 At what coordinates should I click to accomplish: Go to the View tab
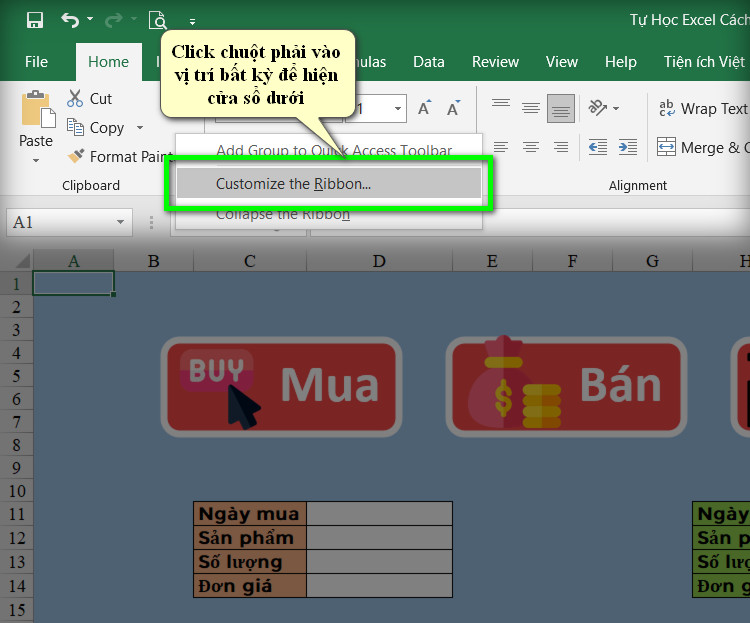point(562,62)
